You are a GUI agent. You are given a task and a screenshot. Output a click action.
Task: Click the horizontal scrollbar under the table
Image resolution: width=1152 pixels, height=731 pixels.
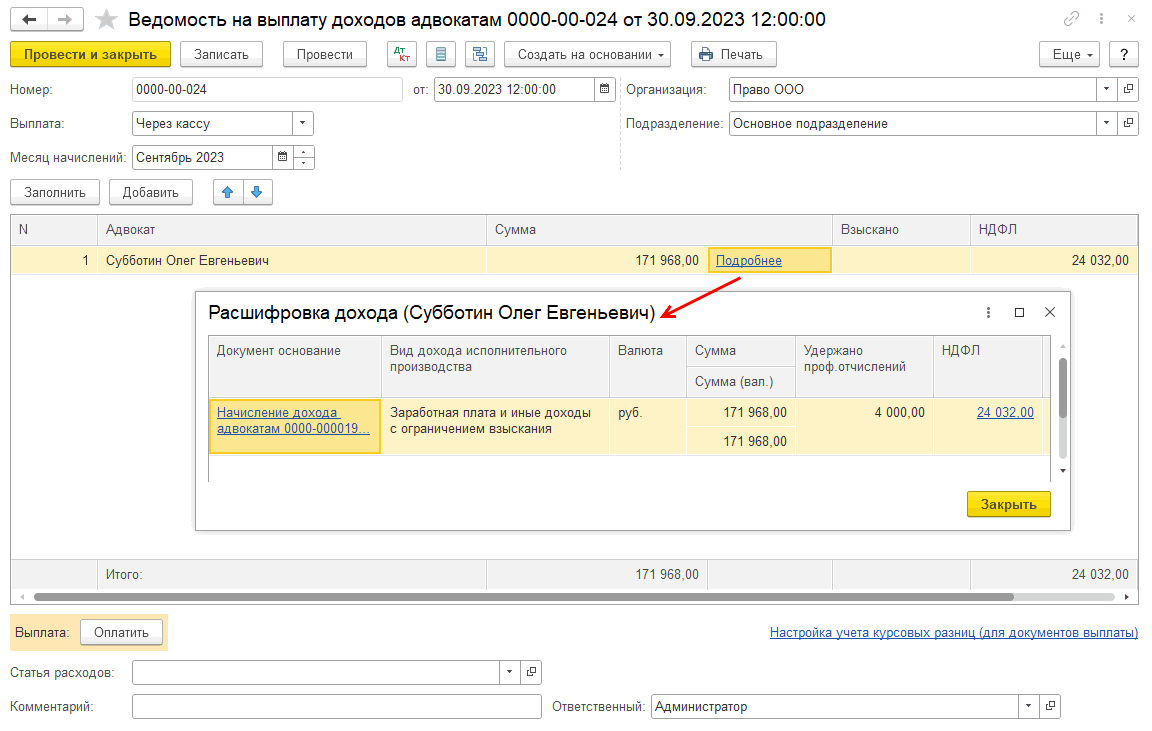click(x=560, y=597)
